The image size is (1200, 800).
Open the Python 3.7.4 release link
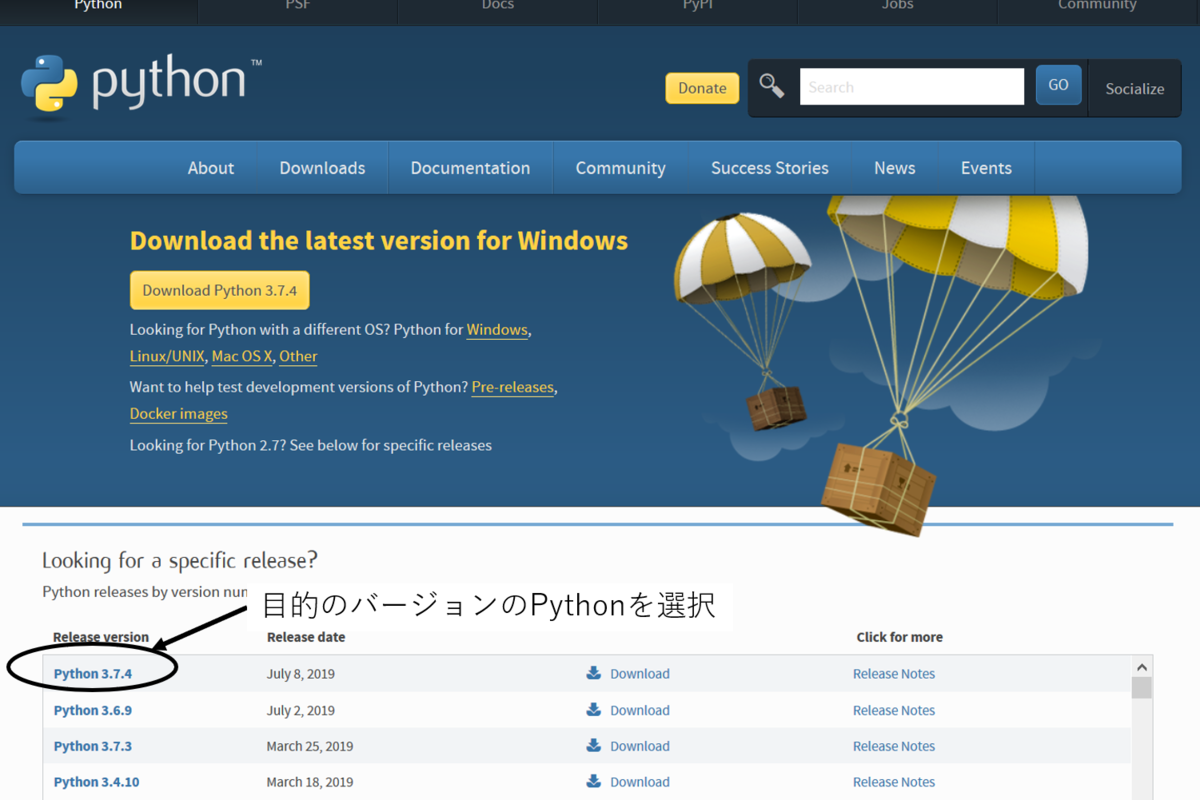93,674
